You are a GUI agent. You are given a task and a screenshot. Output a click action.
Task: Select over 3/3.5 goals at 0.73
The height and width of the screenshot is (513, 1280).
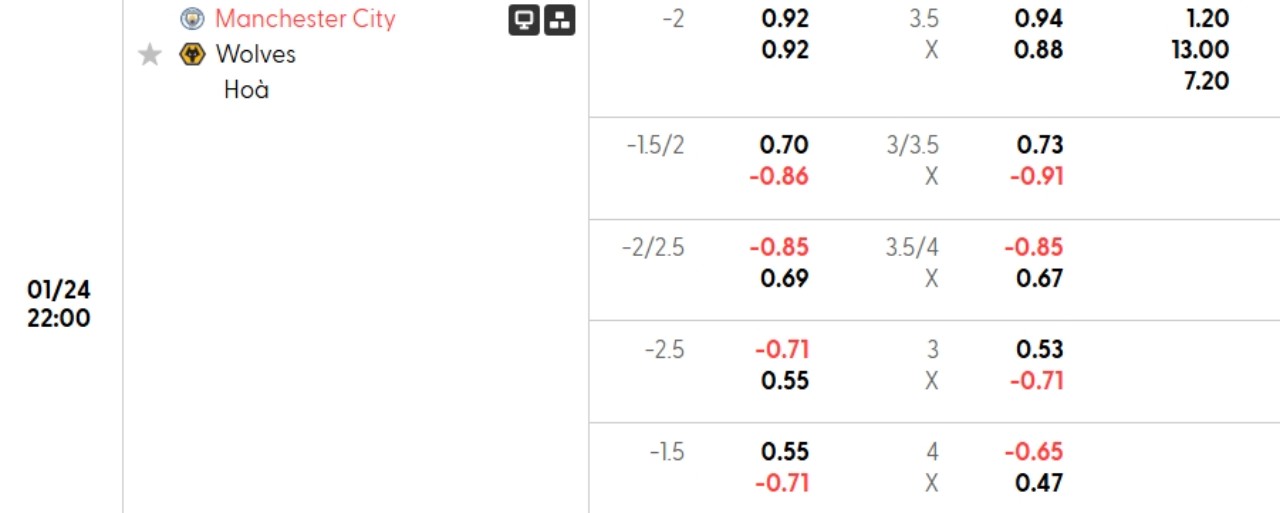click(1039, 145)
